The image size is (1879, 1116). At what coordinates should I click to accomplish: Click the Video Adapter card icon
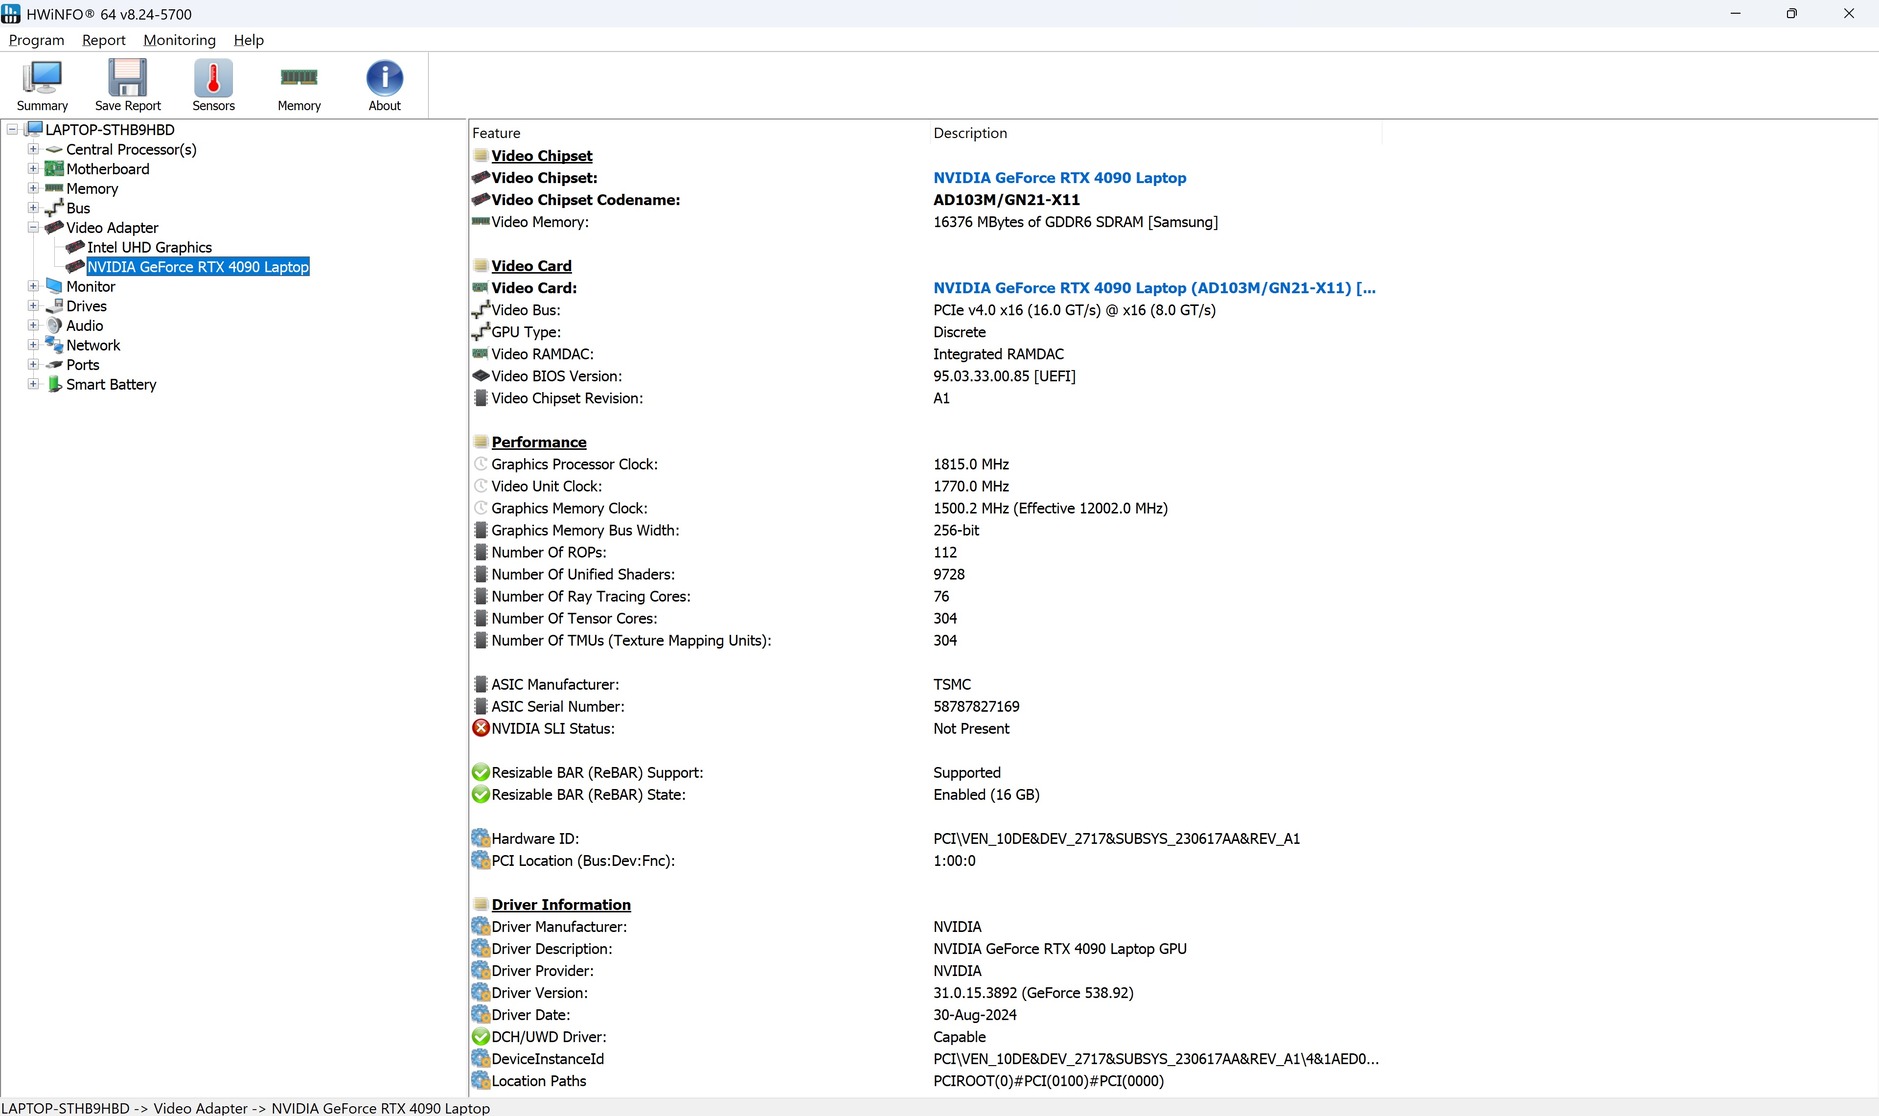click(54, 228)
